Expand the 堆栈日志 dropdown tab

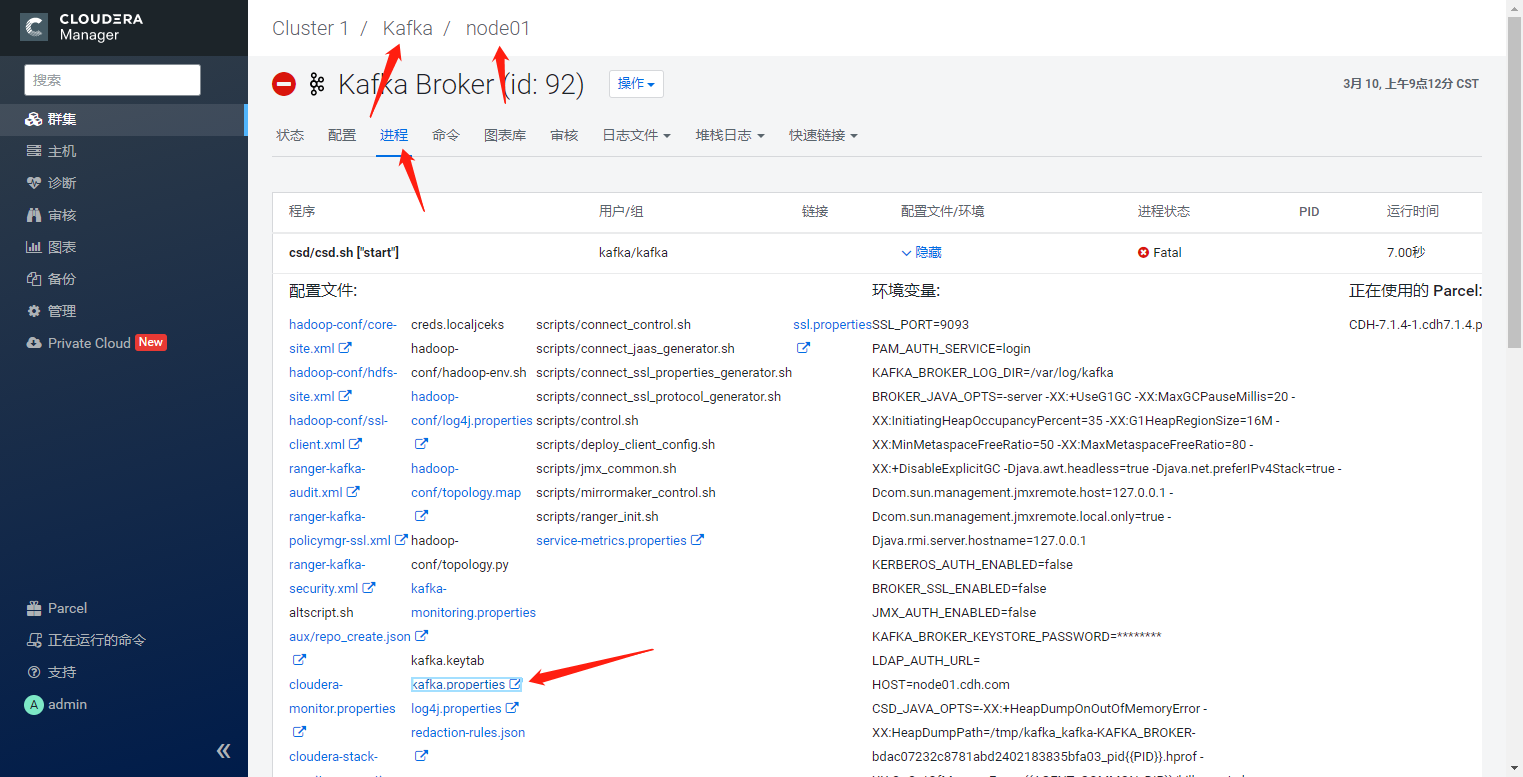(x=730, y=135)
